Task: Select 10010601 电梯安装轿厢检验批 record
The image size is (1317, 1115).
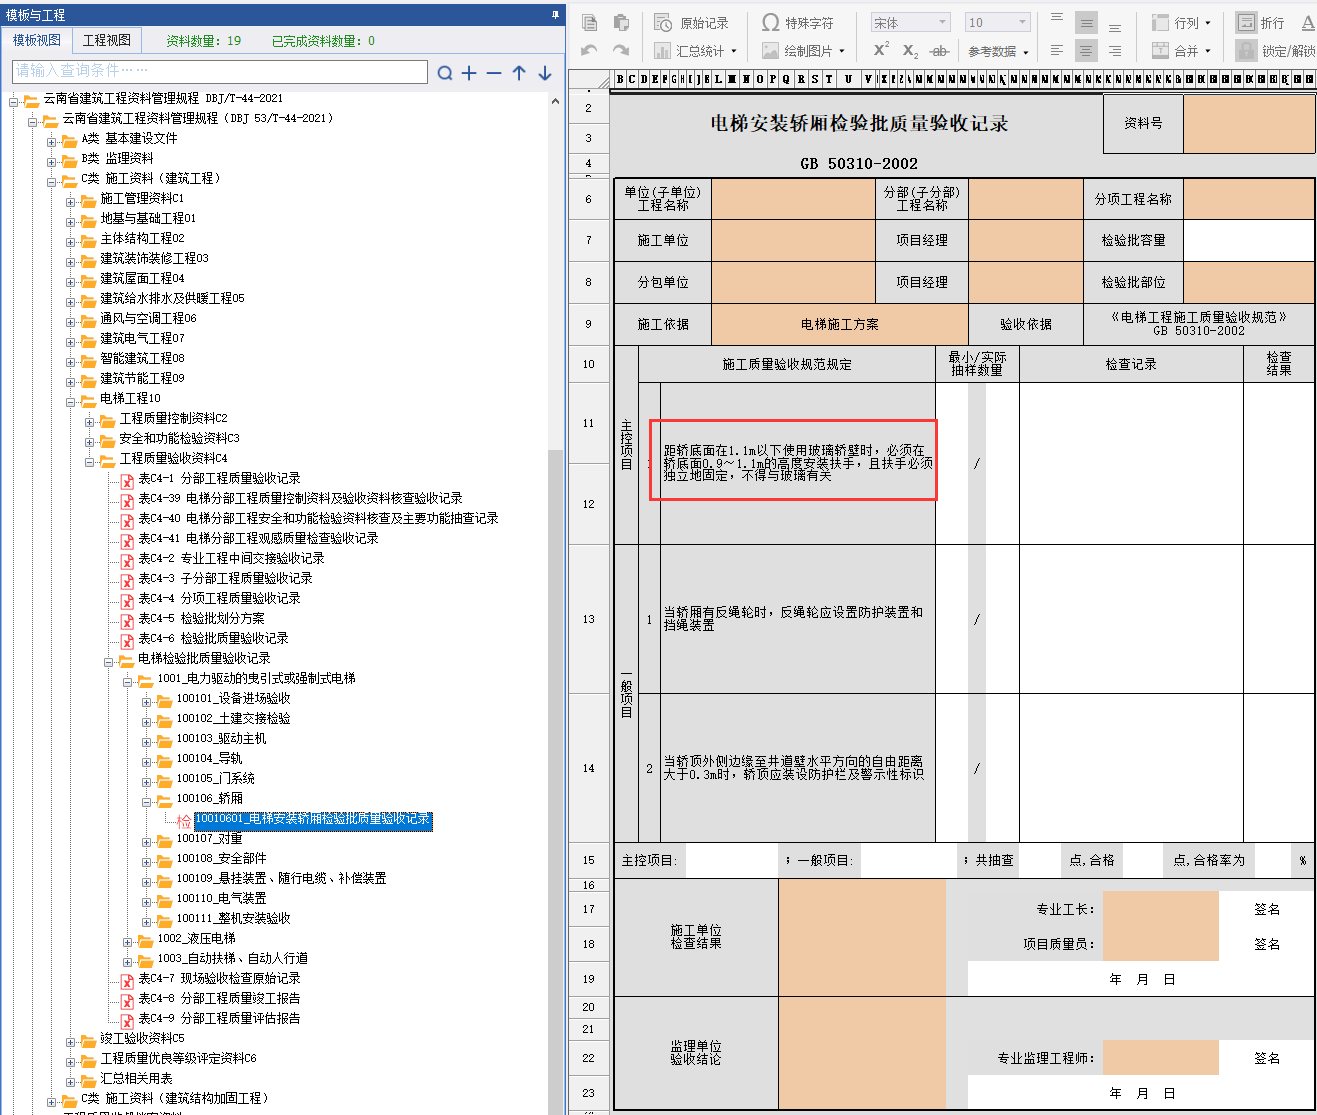Action: 313,819
